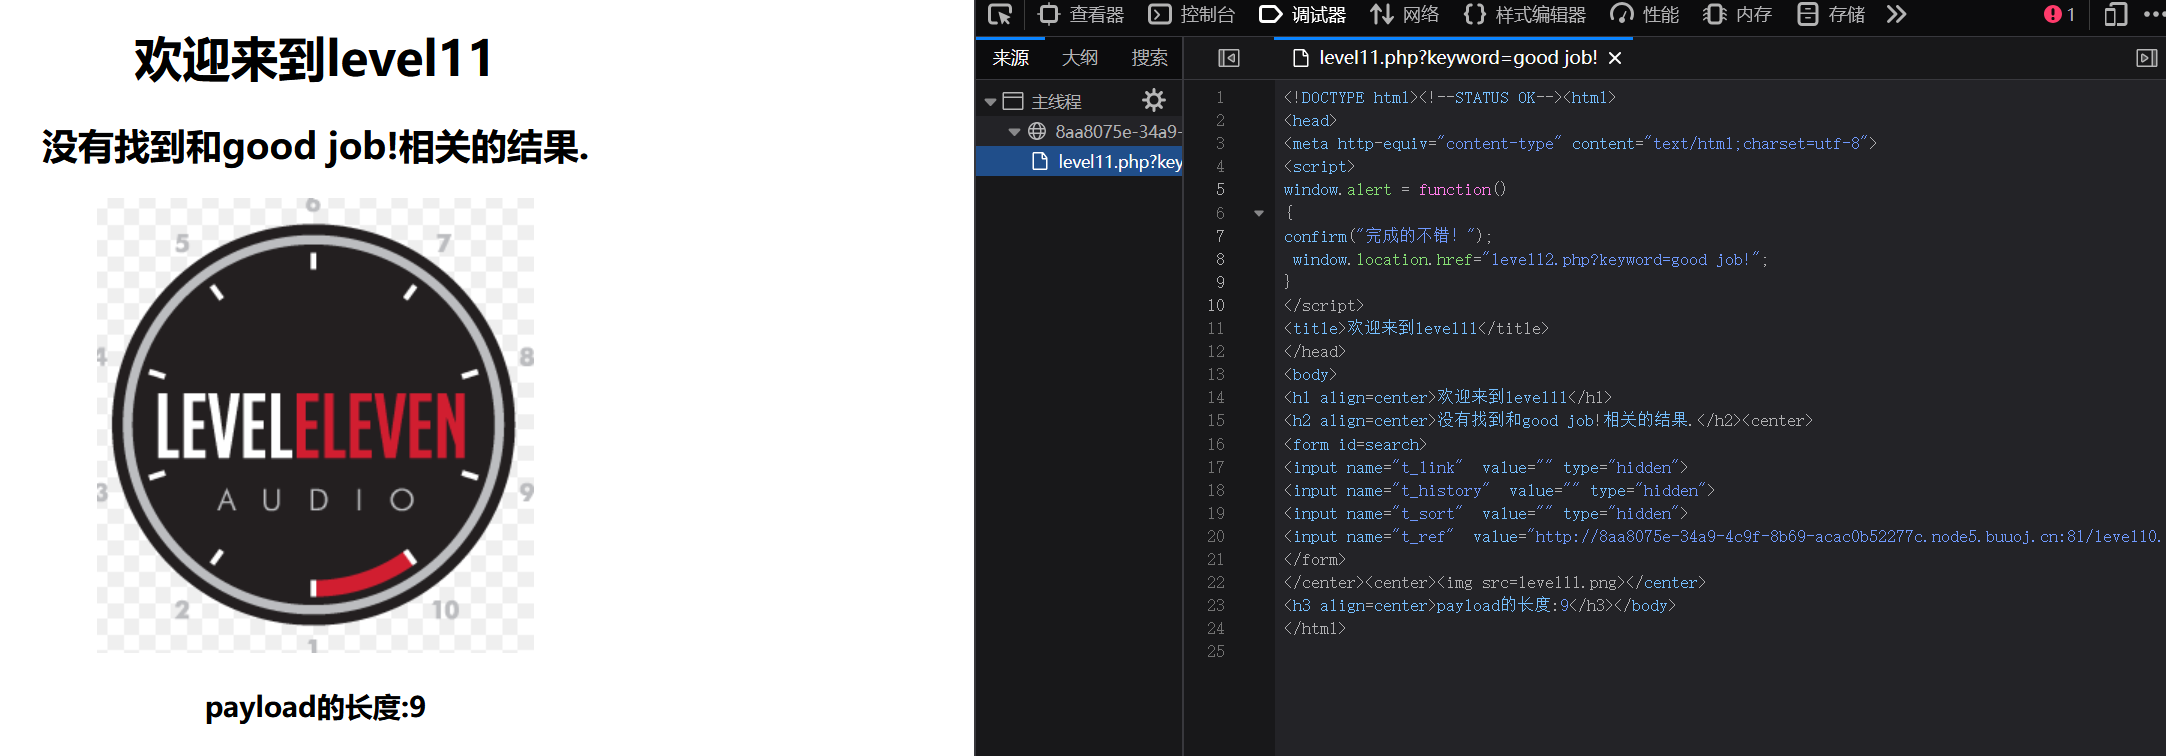Screen dimensions: 2166x756
Task: Show more tools via double chevron
Action: [1896, 15]
